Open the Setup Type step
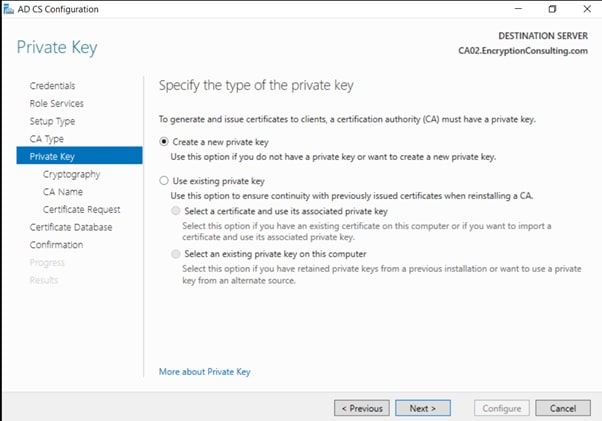This screenshot has height=421, width=602. pyautogui.click(x=52, y=121)
